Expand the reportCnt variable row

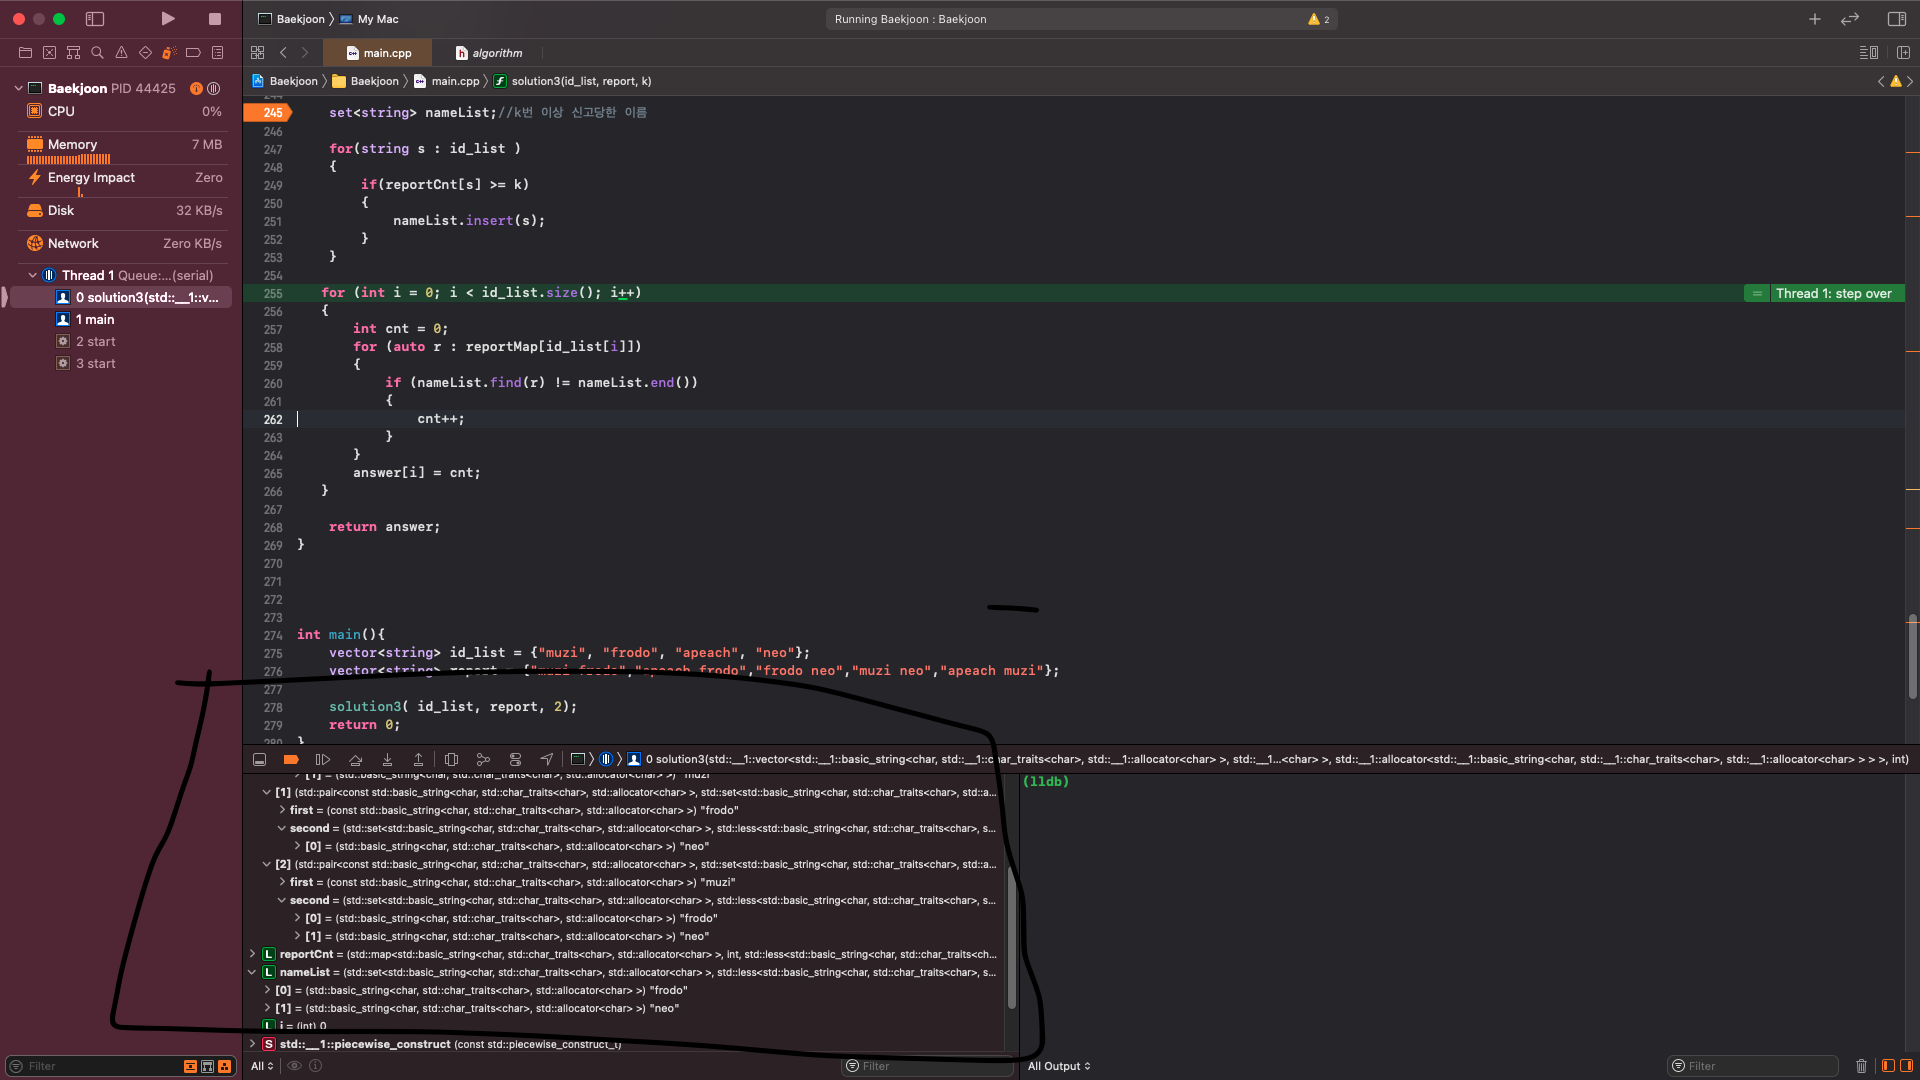pyautogui.click(x=252, y=954)
